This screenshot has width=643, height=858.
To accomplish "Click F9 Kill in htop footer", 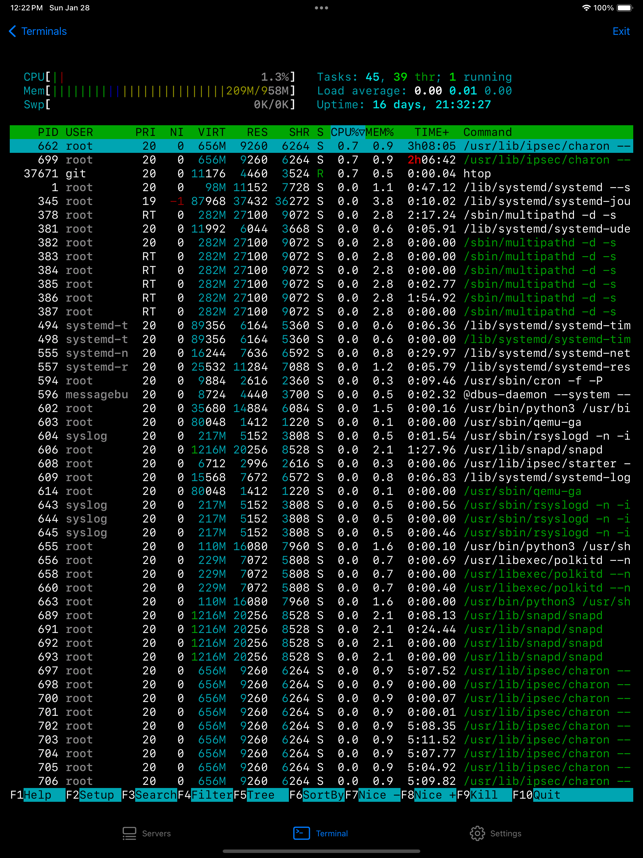I will click(x=484, y=795).
